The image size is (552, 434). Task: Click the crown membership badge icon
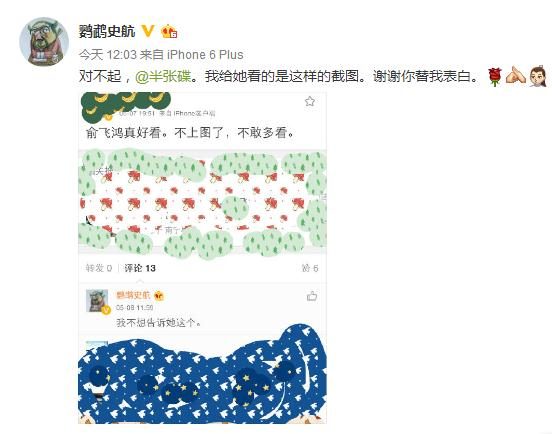169,31
